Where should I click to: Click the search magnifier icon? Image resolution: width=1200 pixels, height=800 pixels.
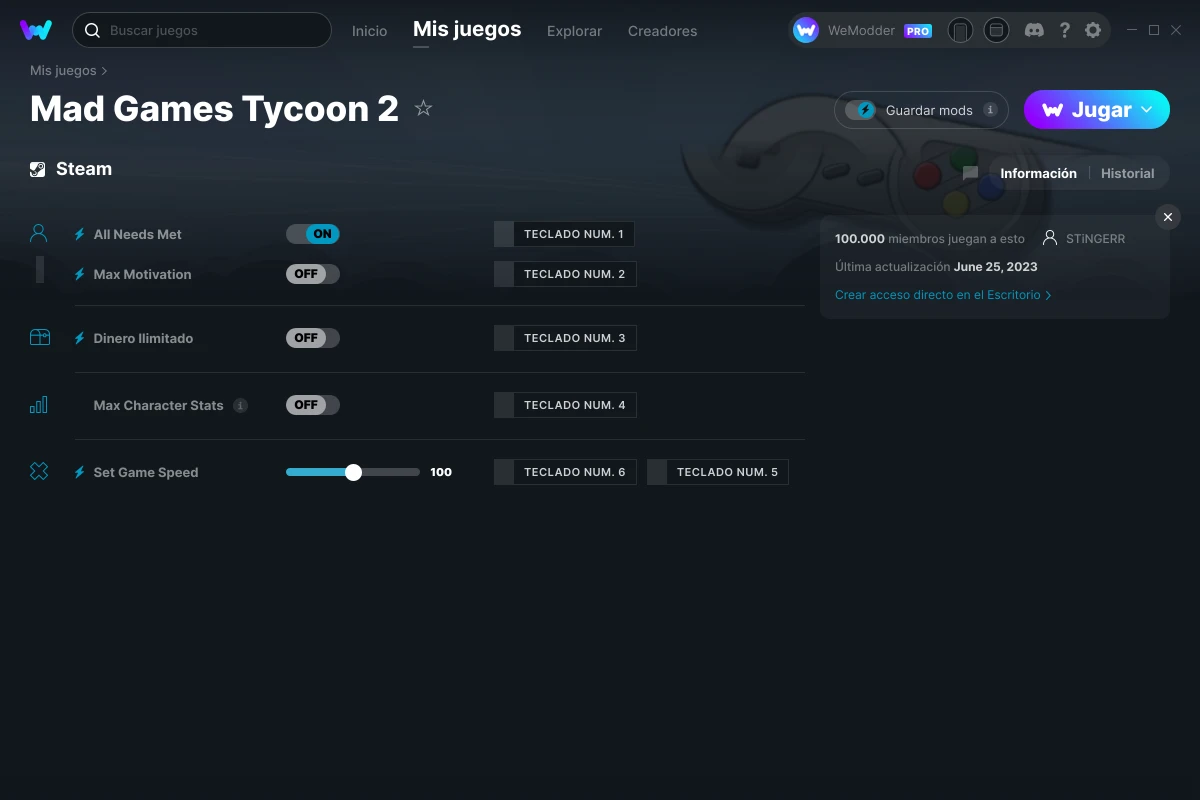click(x=92, y=31)
